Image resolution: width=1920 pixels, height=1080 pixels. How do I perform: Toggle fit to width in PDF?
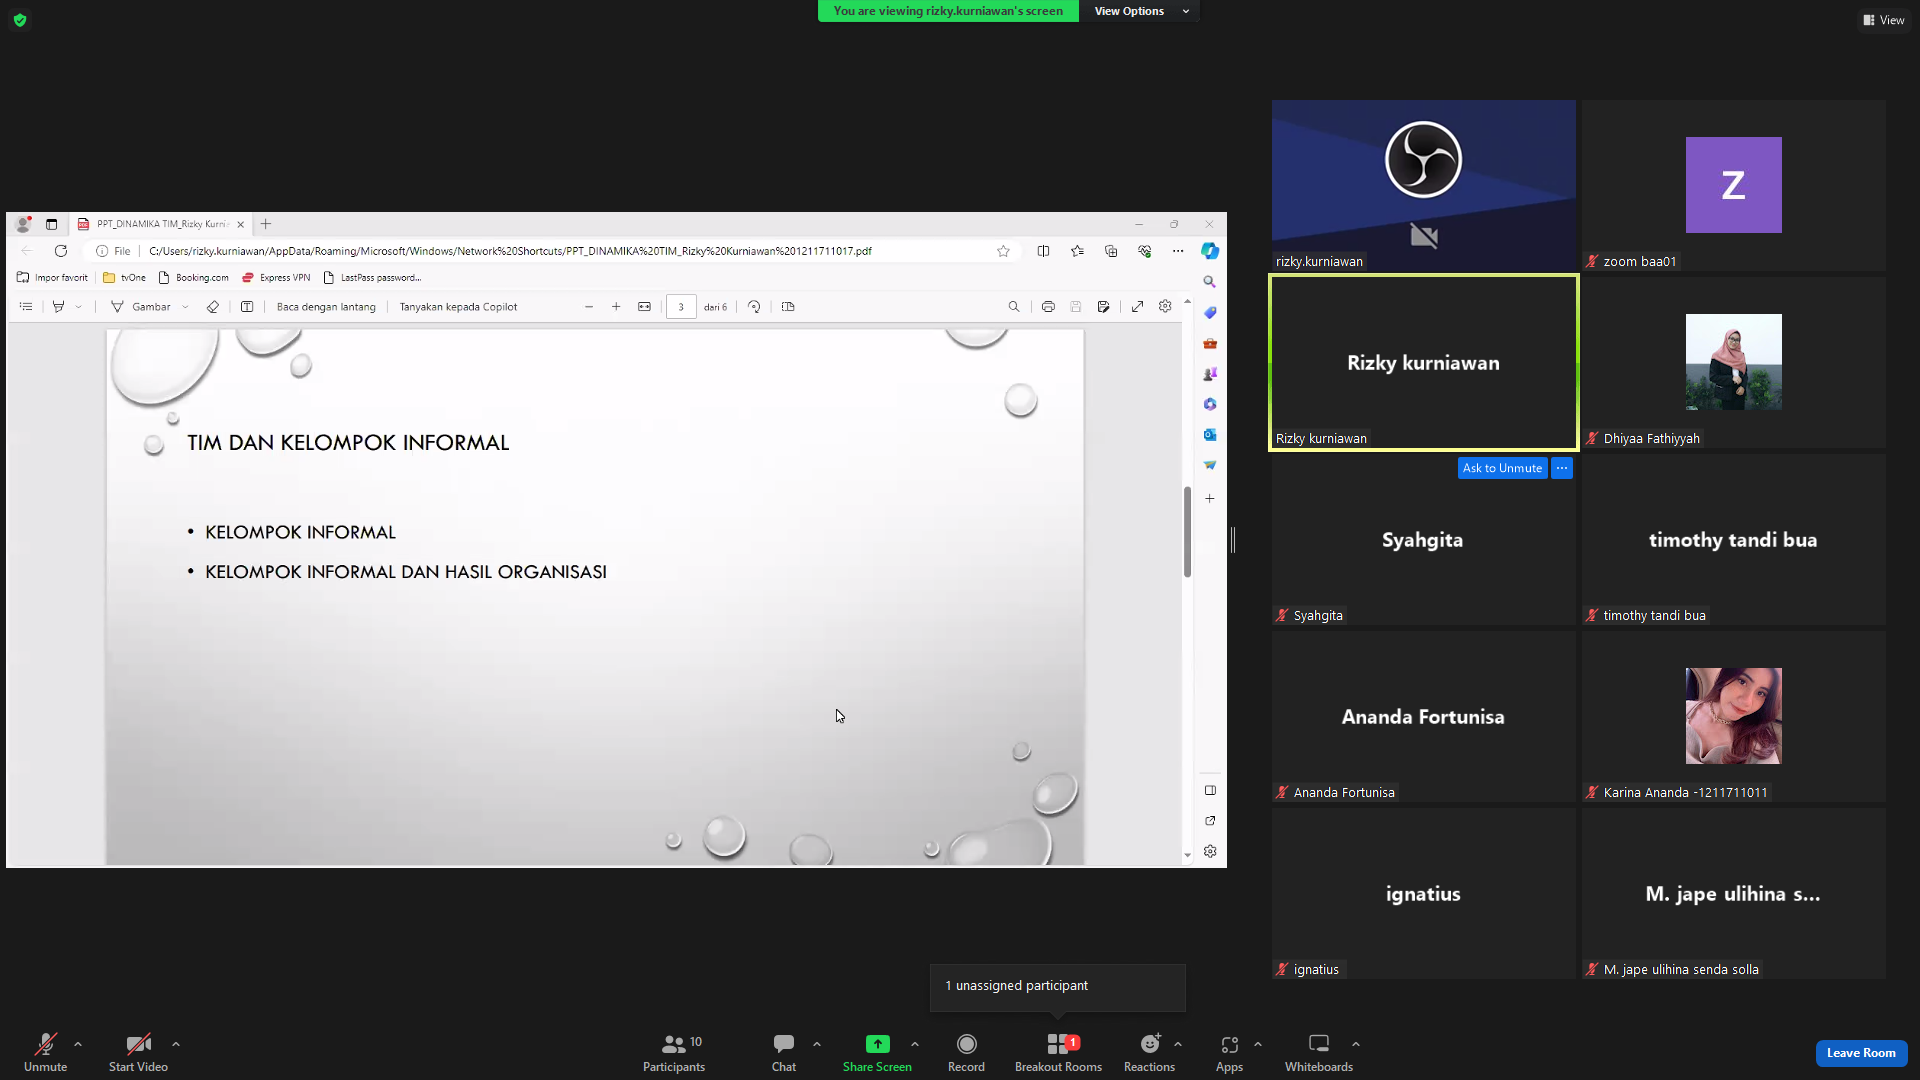[644, 307]
